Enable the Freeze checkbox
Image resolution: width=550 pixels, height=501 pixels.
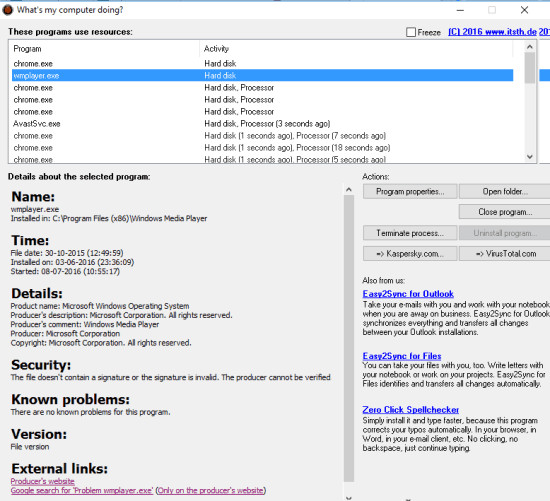pos(411,32)
